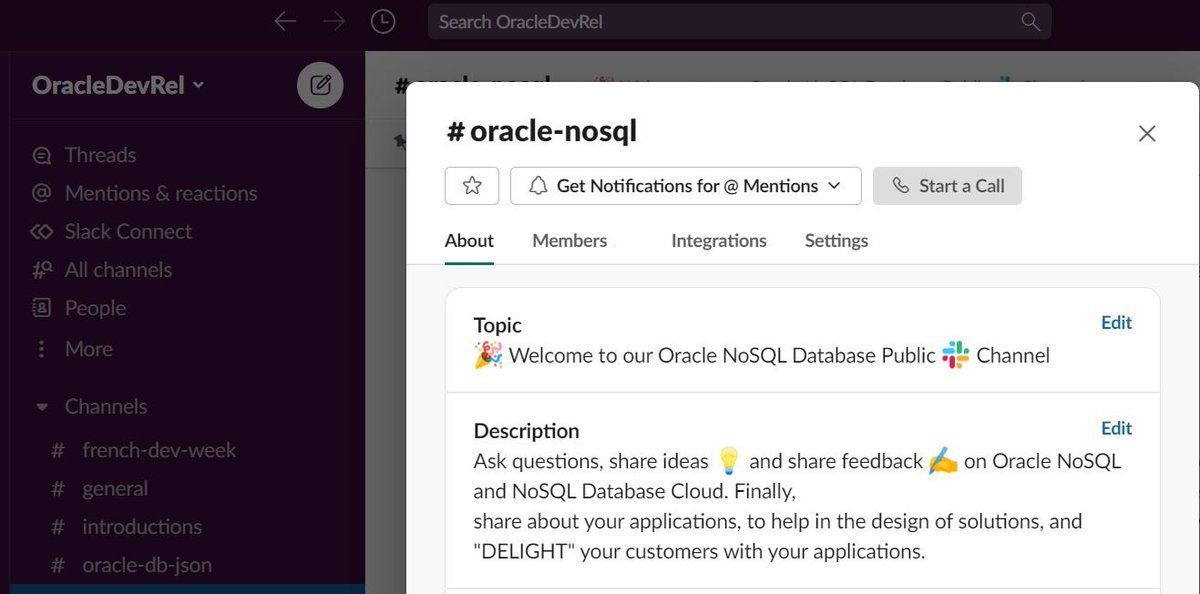The width and height of the screenshot is (1200, 594).
Task: Click the three-dot icon beside More
Action: (41, 349)
